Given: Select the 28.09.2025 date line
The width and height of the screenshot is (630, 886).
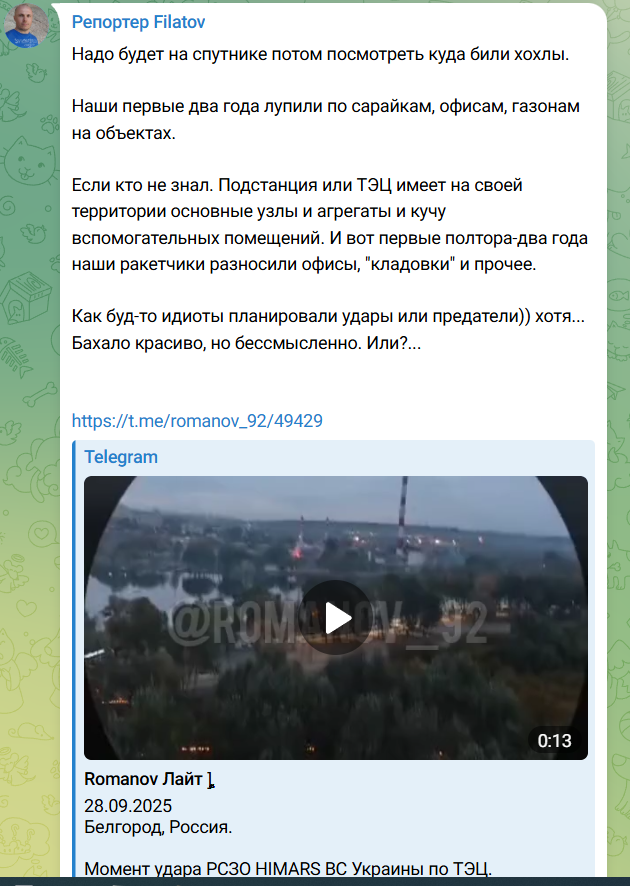Looking at the screenshot, I should point(128,806).
